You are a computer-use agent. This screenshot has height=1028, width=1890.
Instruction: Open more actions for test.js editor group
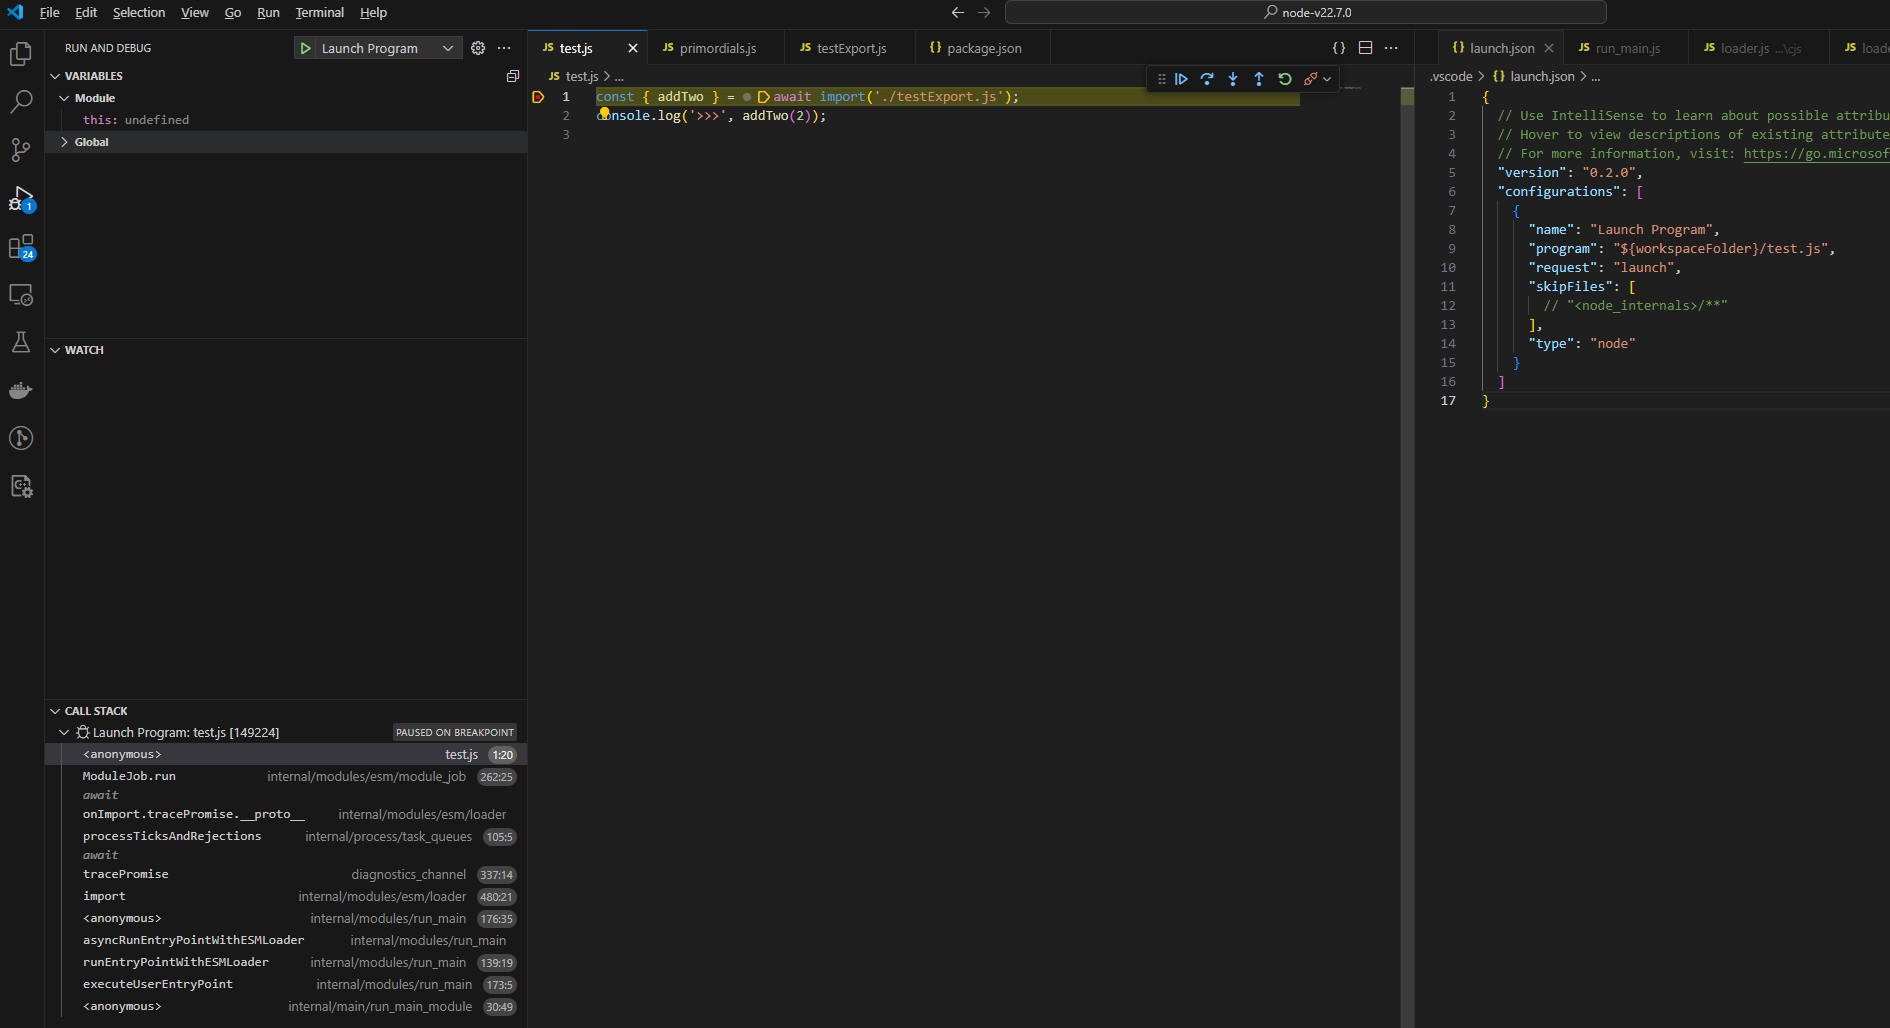(x=1391, y=48)
